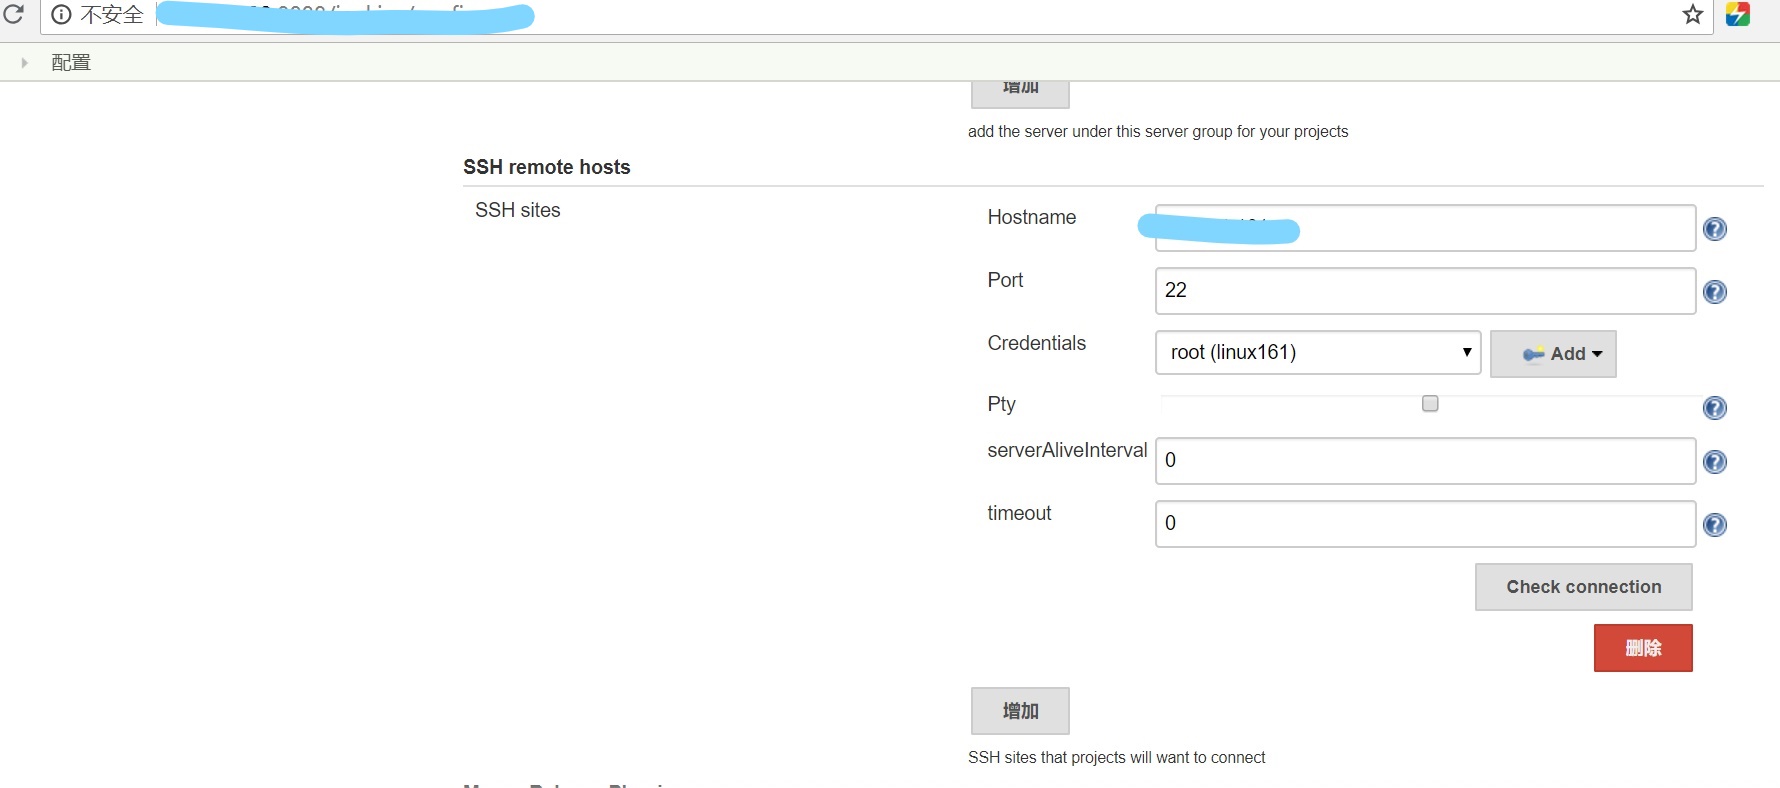Click the partially visible 增加 button at top
Screen dimensions: 1780x788
pyautogui.click(x=1020, y=94)
